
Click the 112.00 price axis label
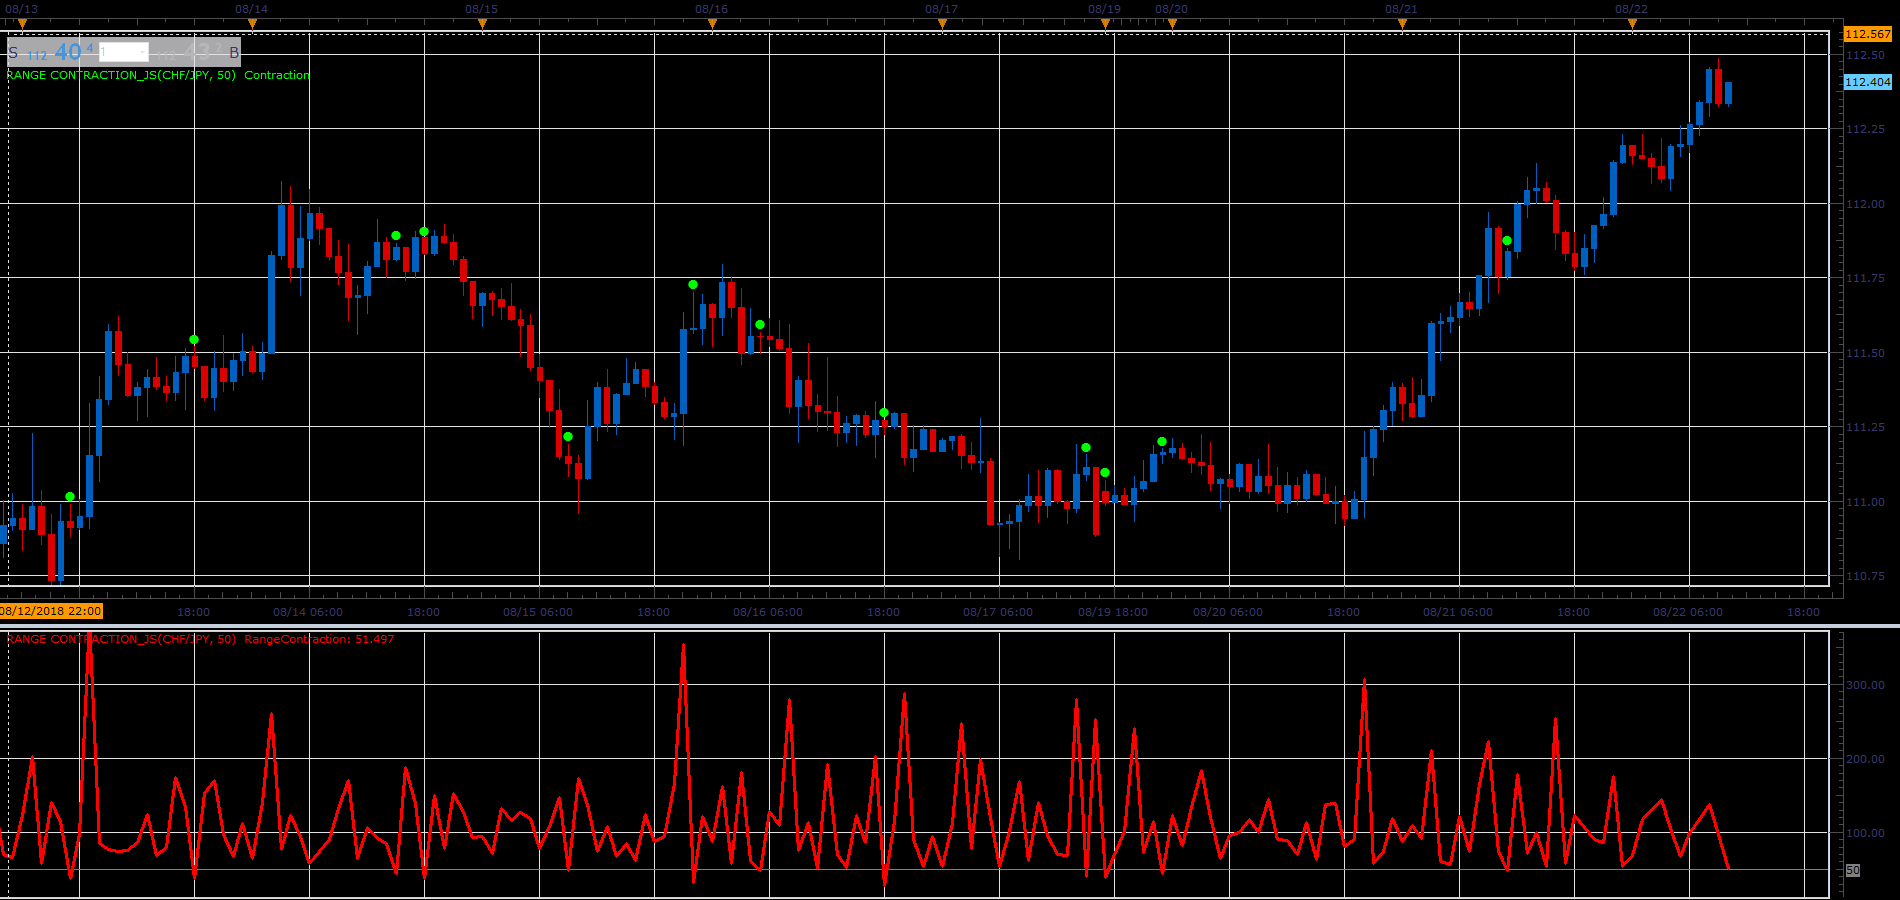click(x=1865, y=204)
